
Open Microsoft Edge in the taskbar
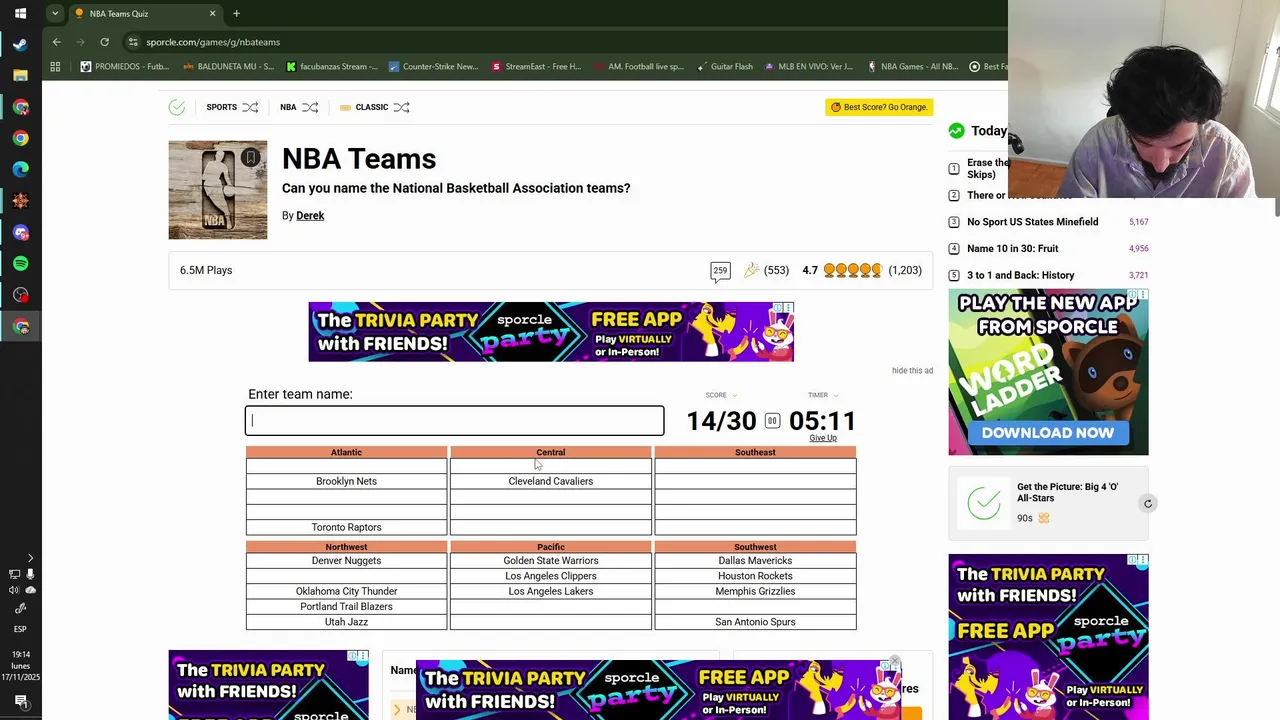coord(20,169)
